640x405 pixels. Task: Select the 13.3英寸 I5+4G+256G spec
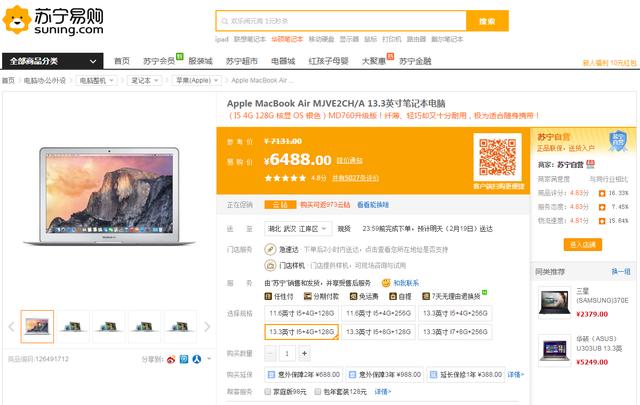[x=455, y=313]
